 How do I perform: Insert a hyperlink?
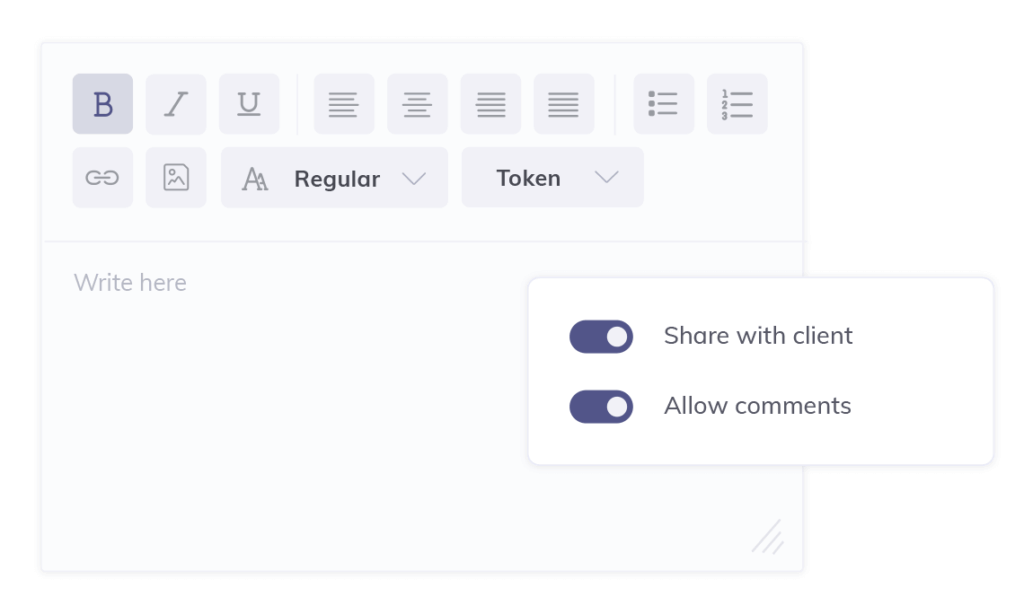[103, 178]
